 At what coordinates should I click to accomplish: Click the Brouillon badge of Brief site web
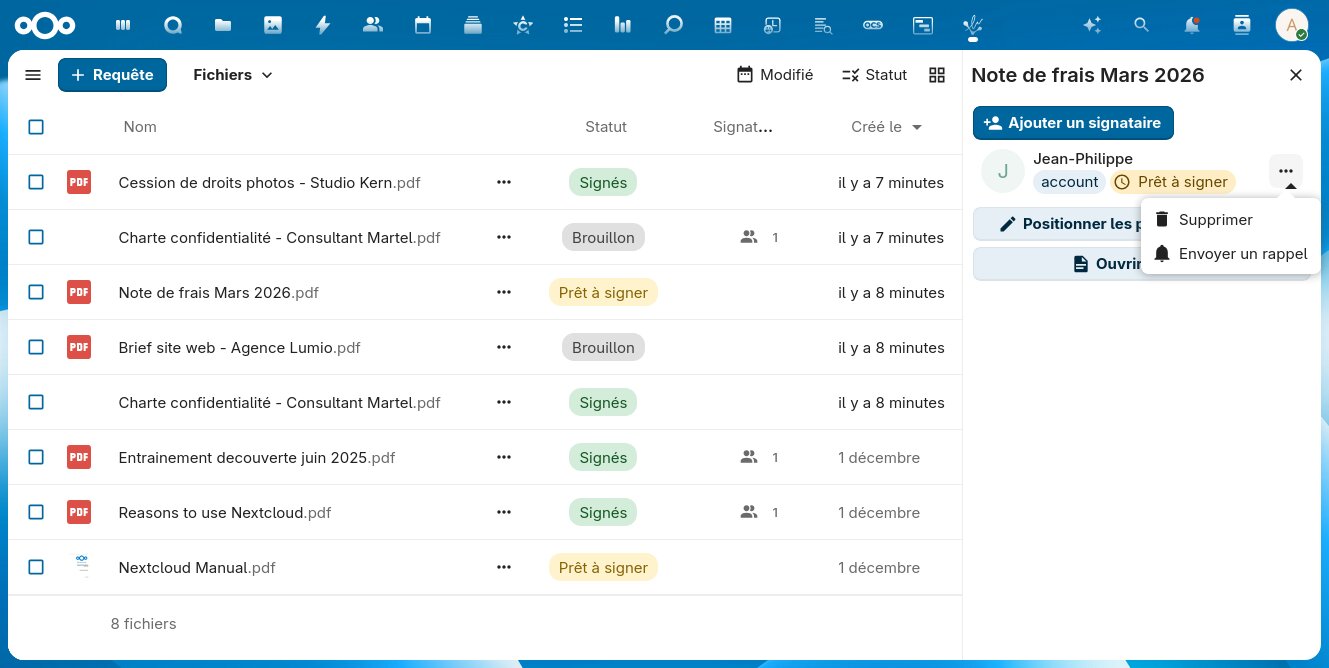[x=603, y=347]
